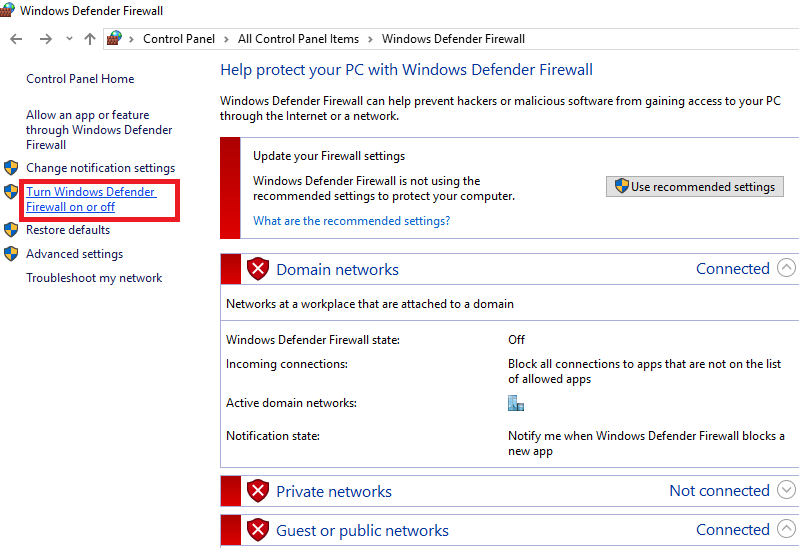Click Windows Defender Firewall state label
The width and height of the screenshot is (799, 548).
[x=312, y=340]
